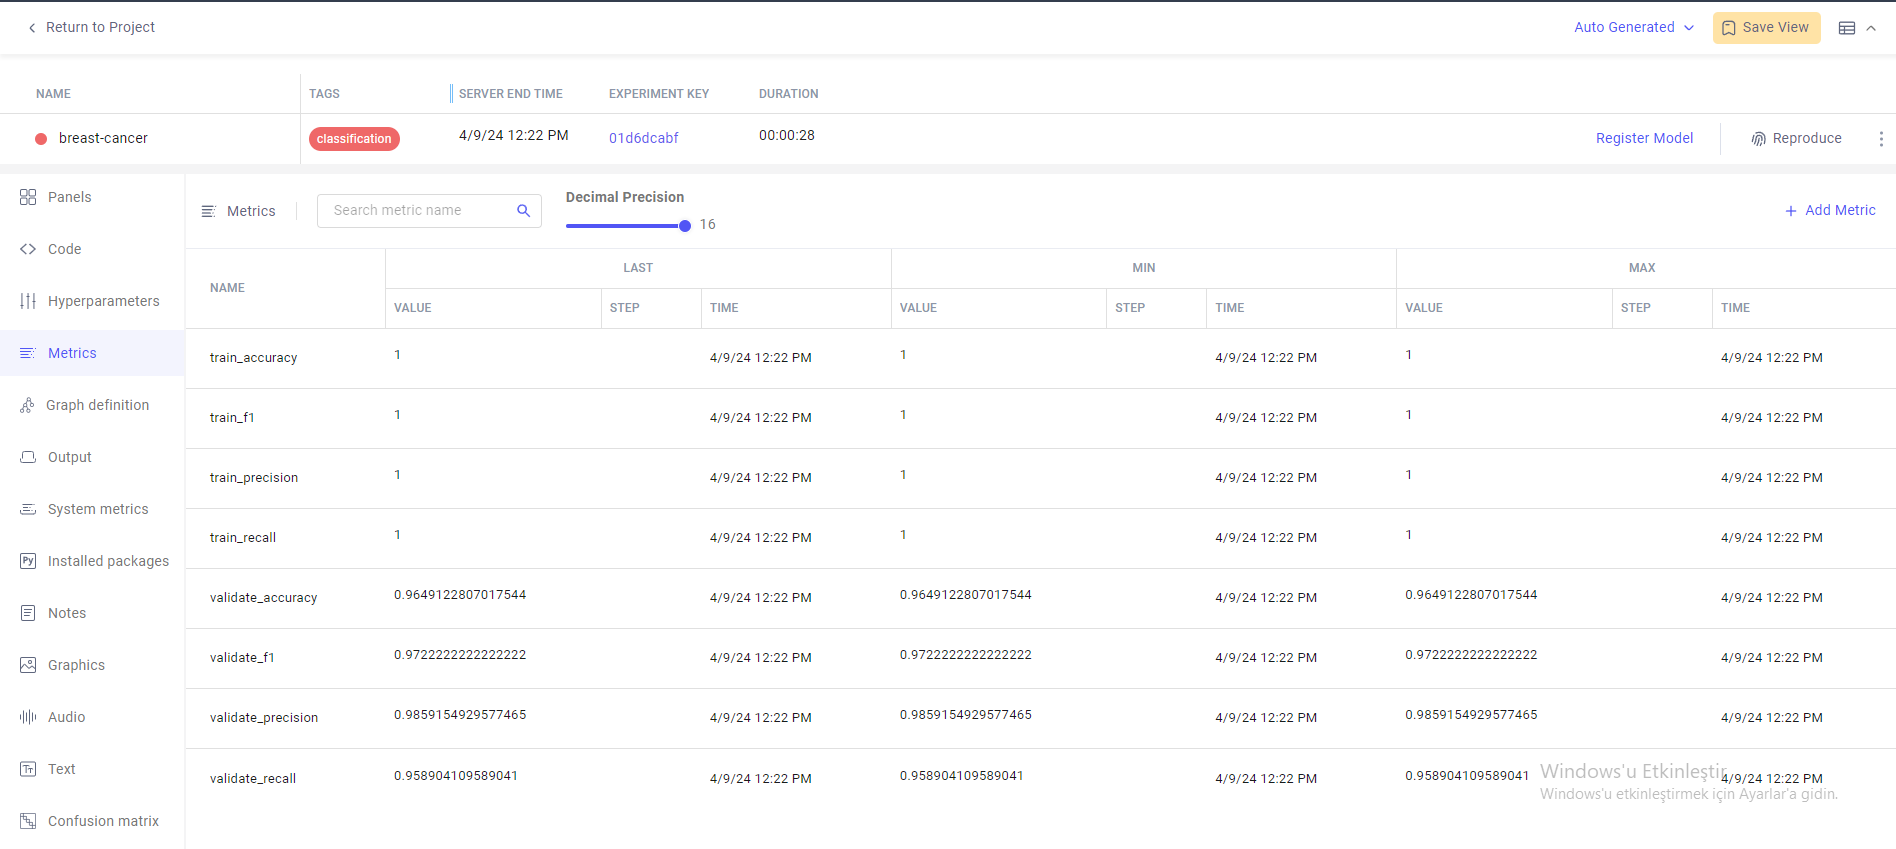Click the classification tag badge
1896x849 pixels.
pos(354,139)
